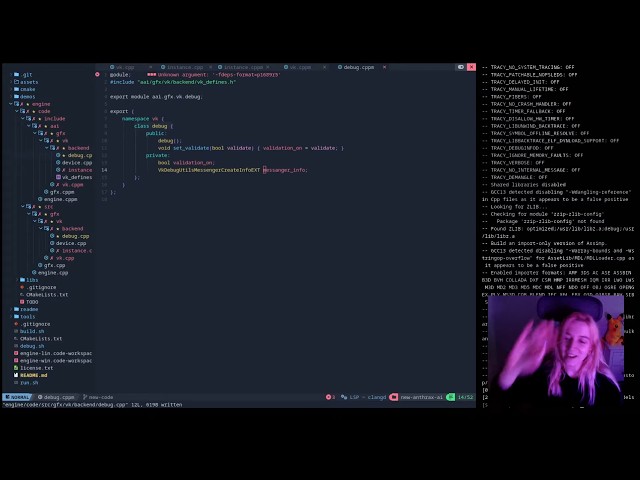Open engine.cppm in the file tree

(58, 199)
